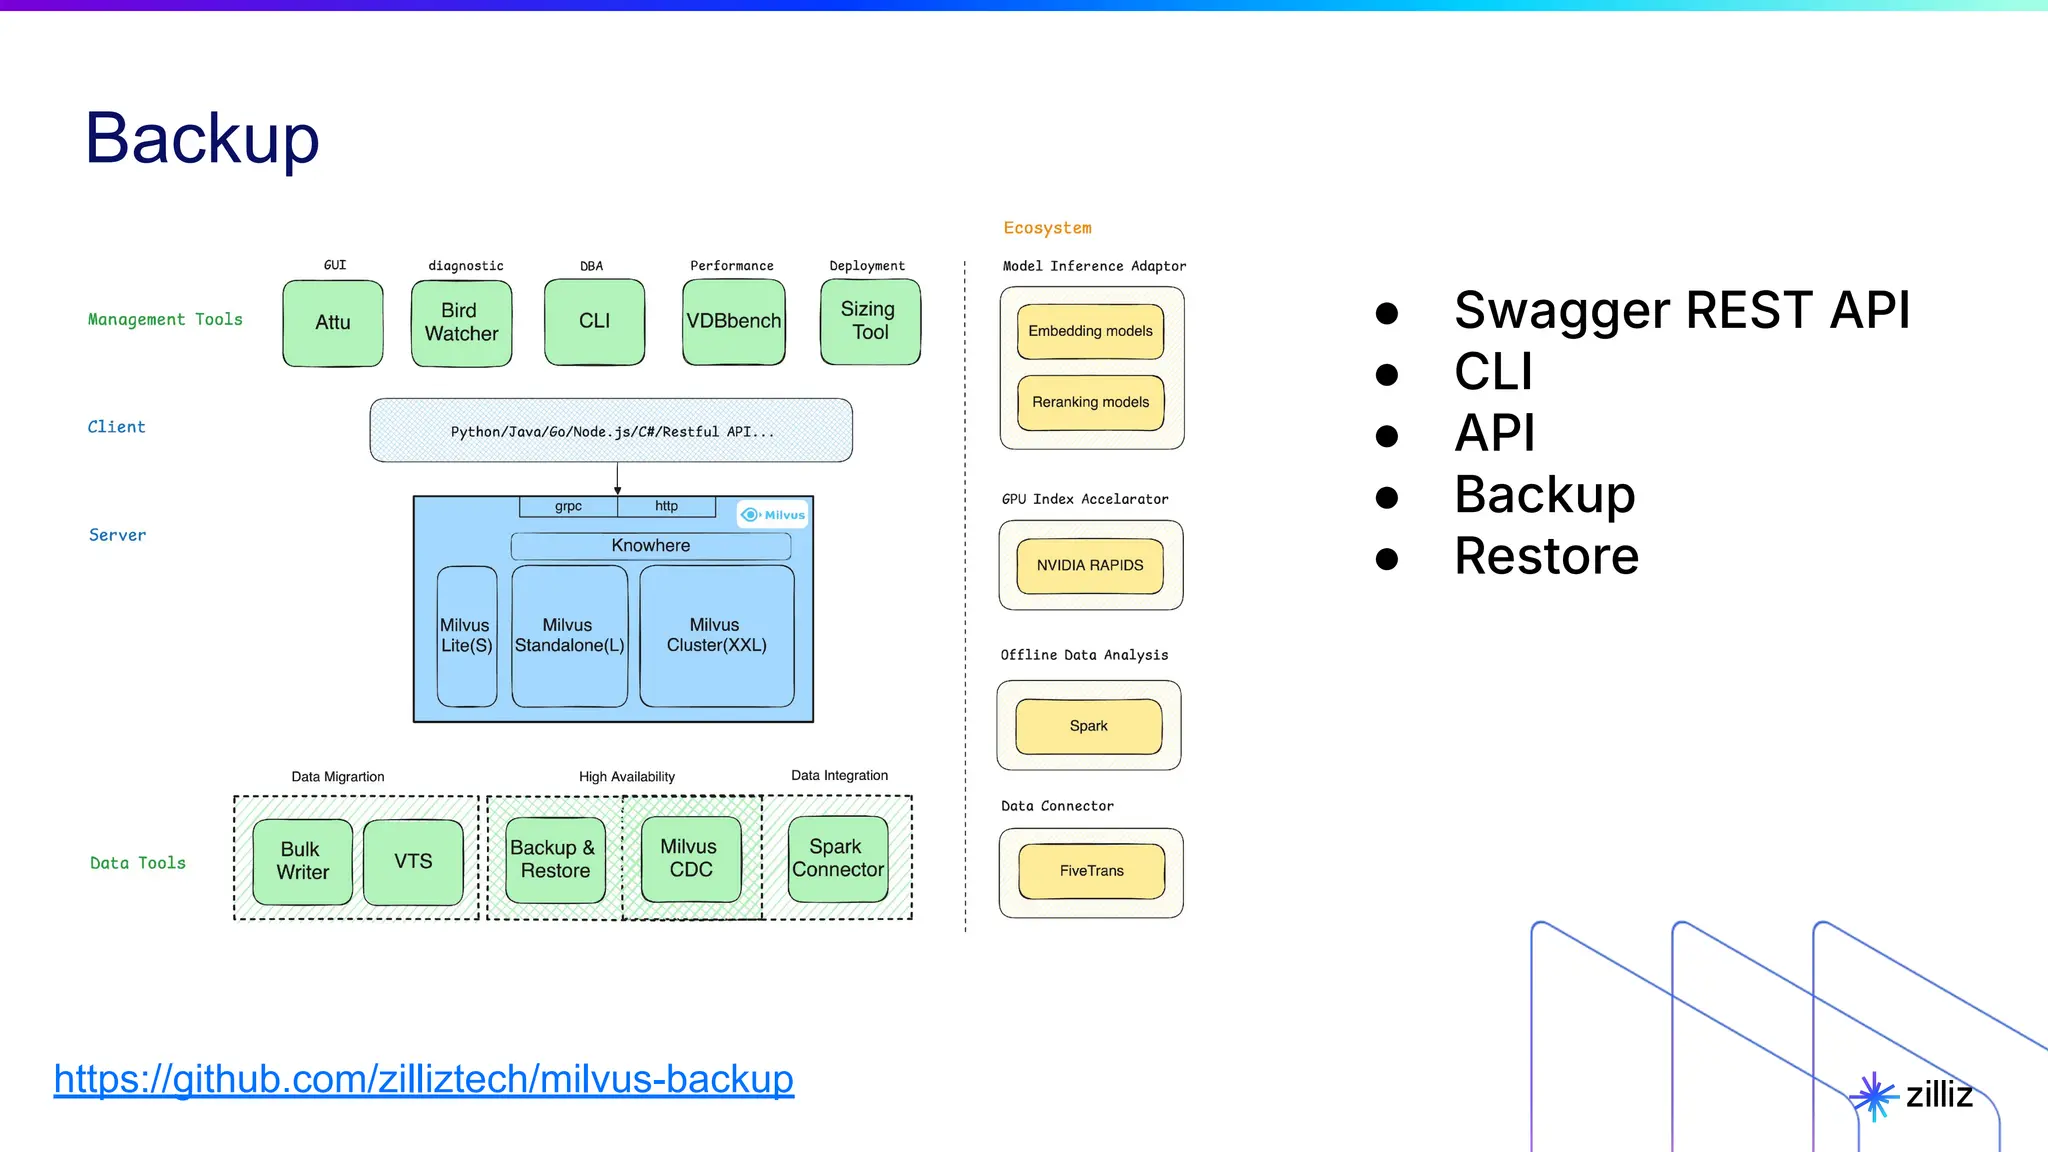Viewport: 2048px width, 1152px height.
Task: Click the CLI tool box
Action: point(594,322)
